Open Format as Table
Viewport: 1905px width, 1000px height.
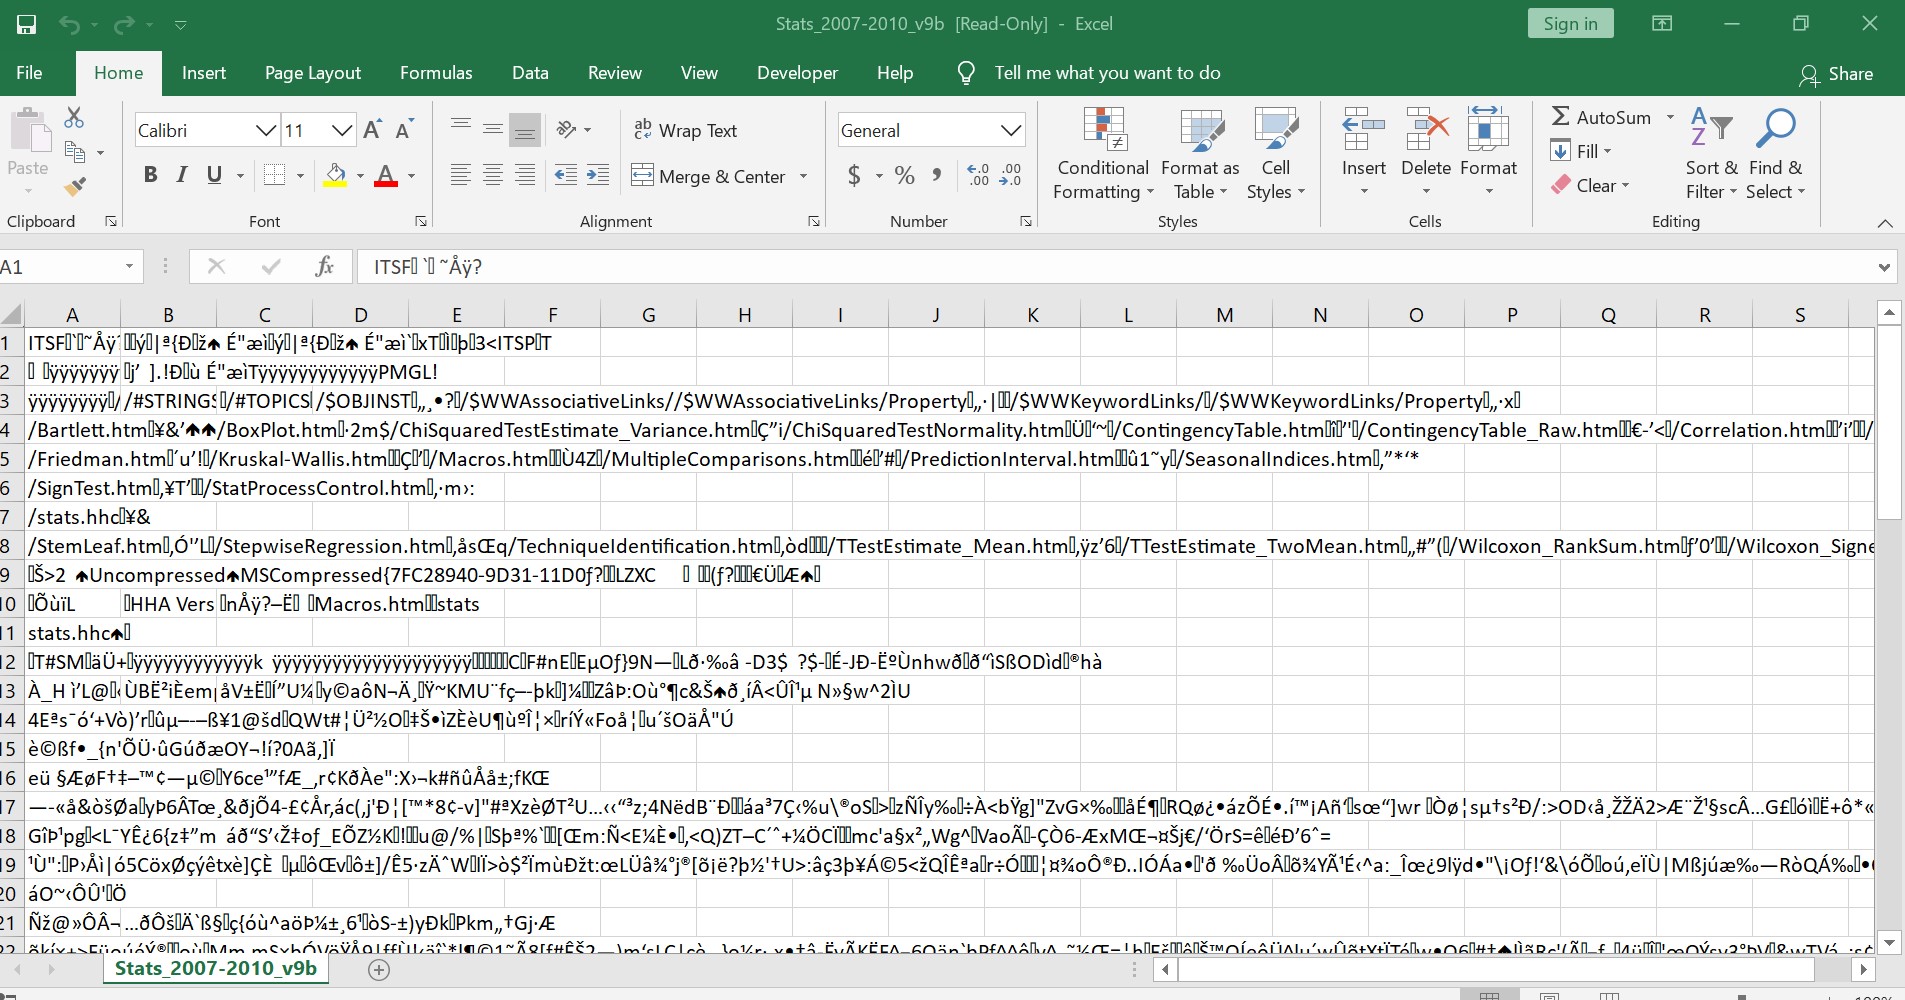click(x=1200, y=154)
